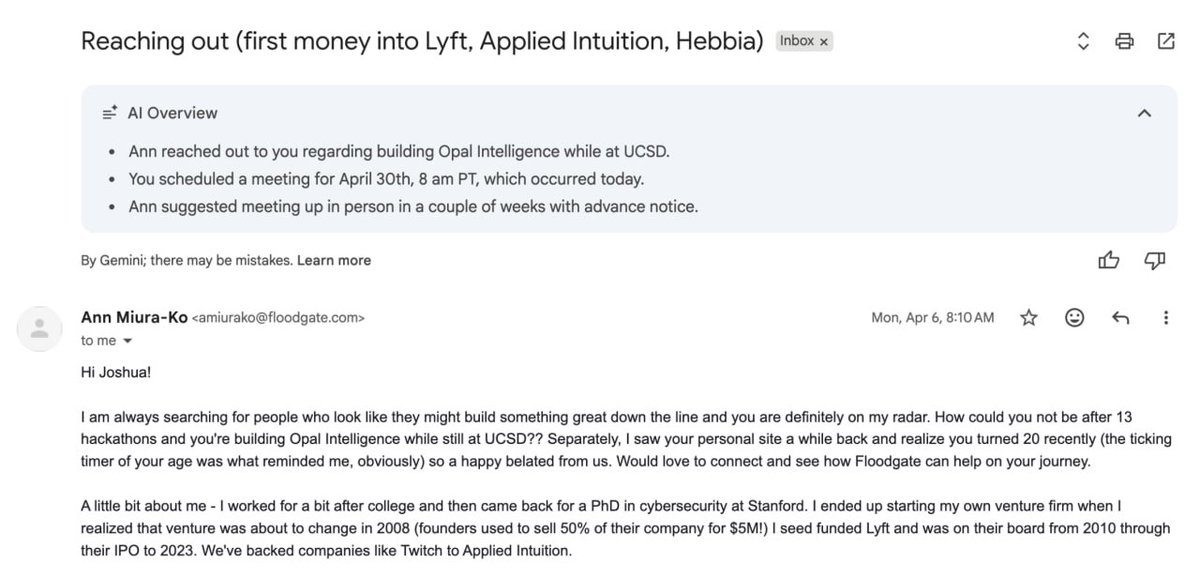This screenshot has width=1200, height=578.
Task: Click Ann Miura-Ko's sender avatar
Action: point(41,328)
